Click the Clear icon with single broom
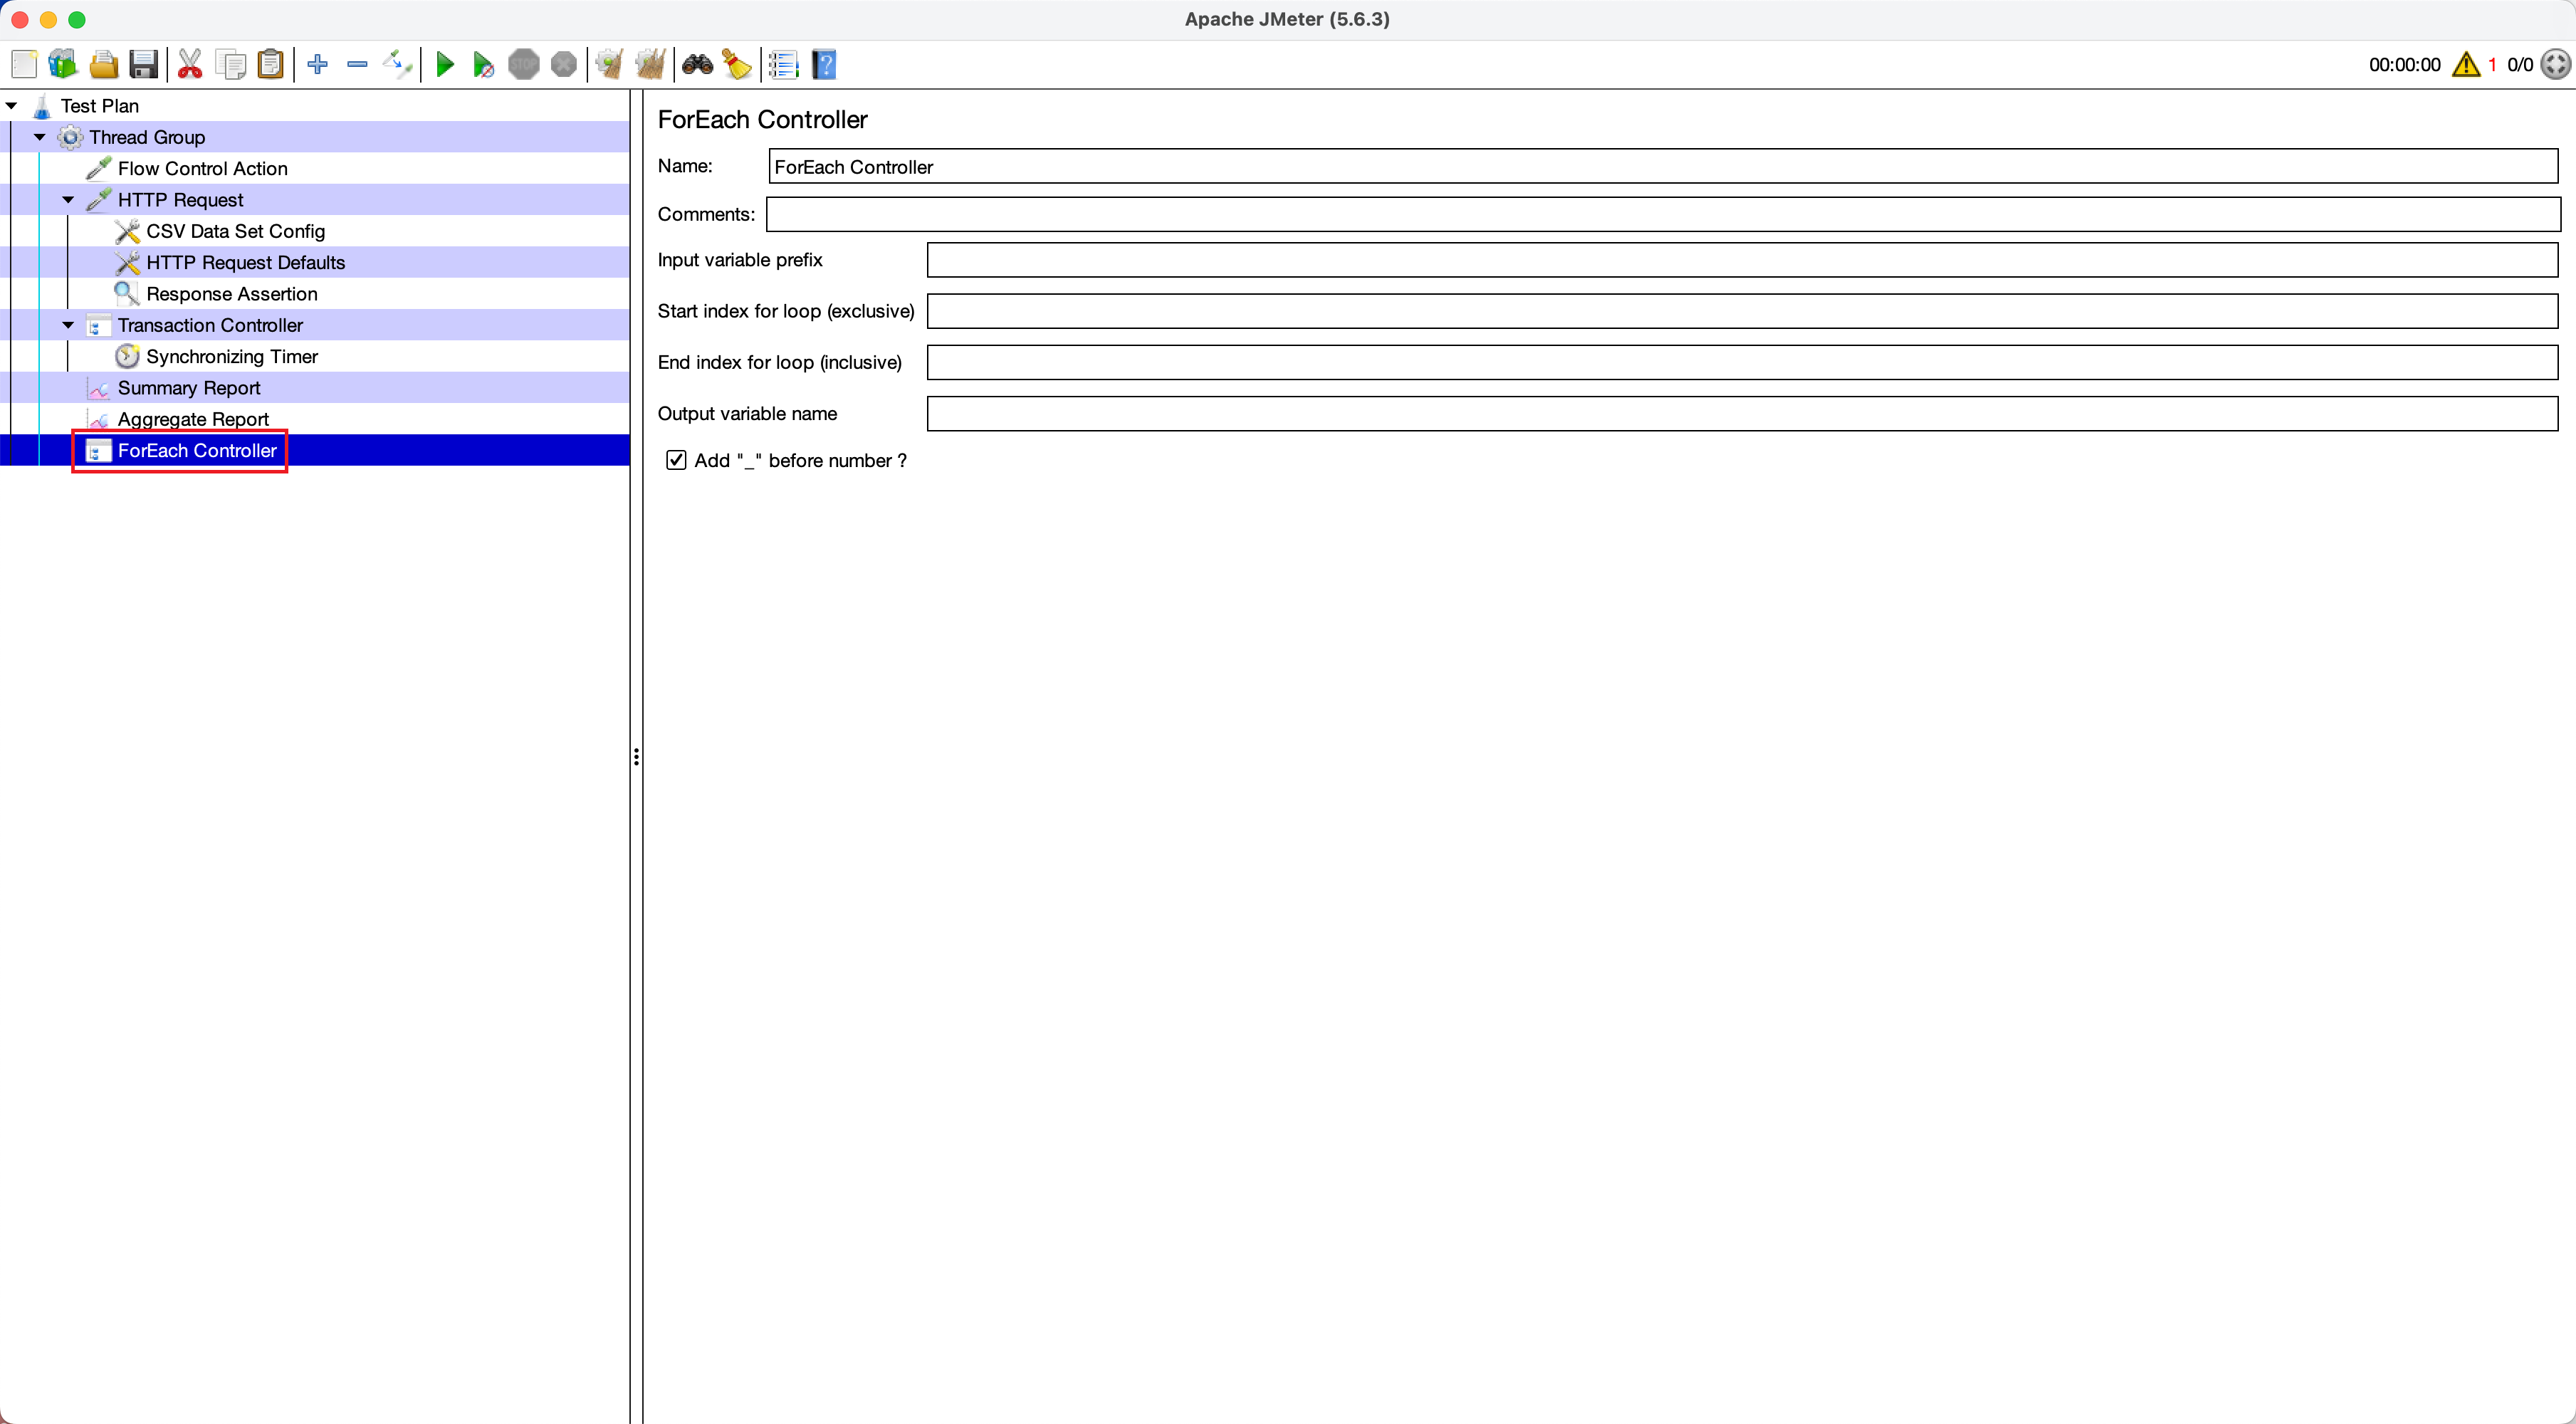 609,65
